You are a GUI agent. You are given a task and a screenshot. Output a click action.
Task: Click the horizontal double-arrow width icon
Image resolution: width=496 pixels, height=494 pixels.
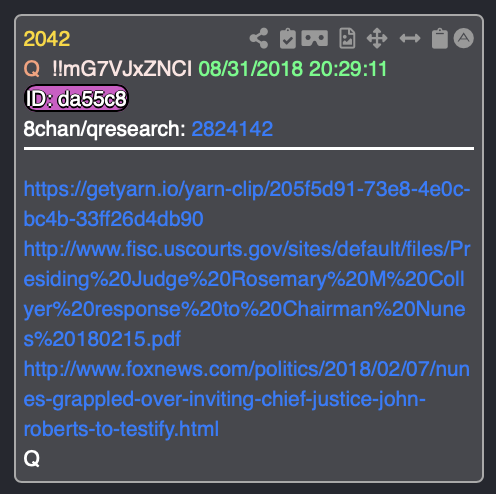(x=410, y=38)
